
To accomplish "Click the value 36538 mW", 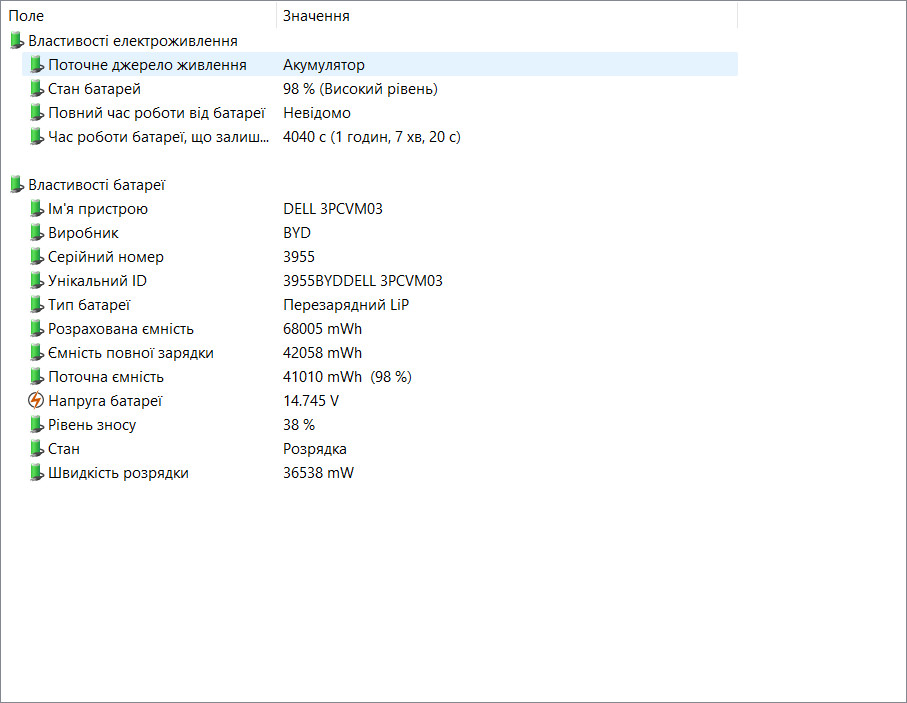I will point(318,473).
